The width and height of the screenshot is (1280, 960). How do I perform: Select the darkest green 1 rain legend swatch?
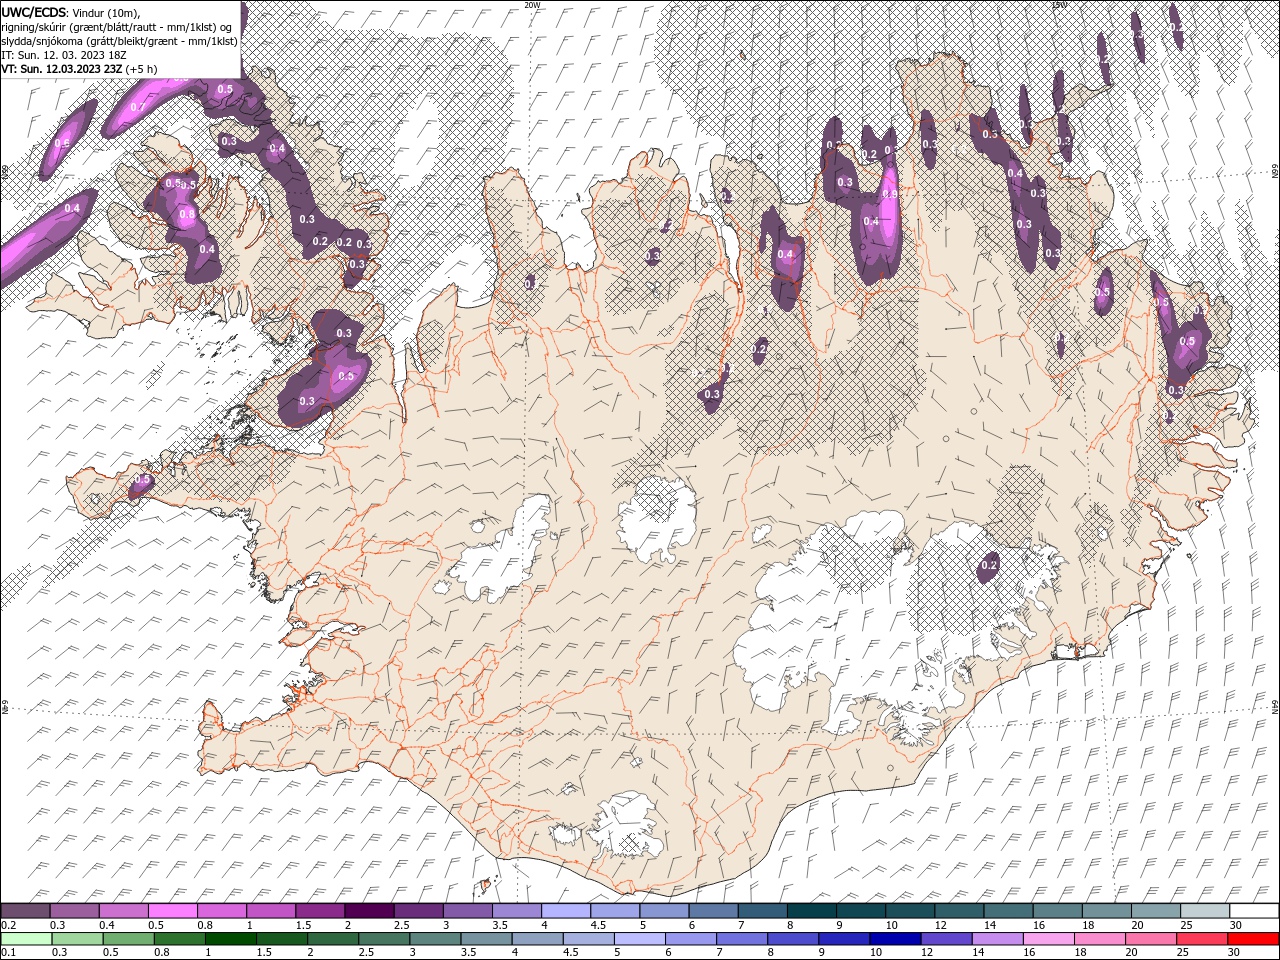coord(231,939)
